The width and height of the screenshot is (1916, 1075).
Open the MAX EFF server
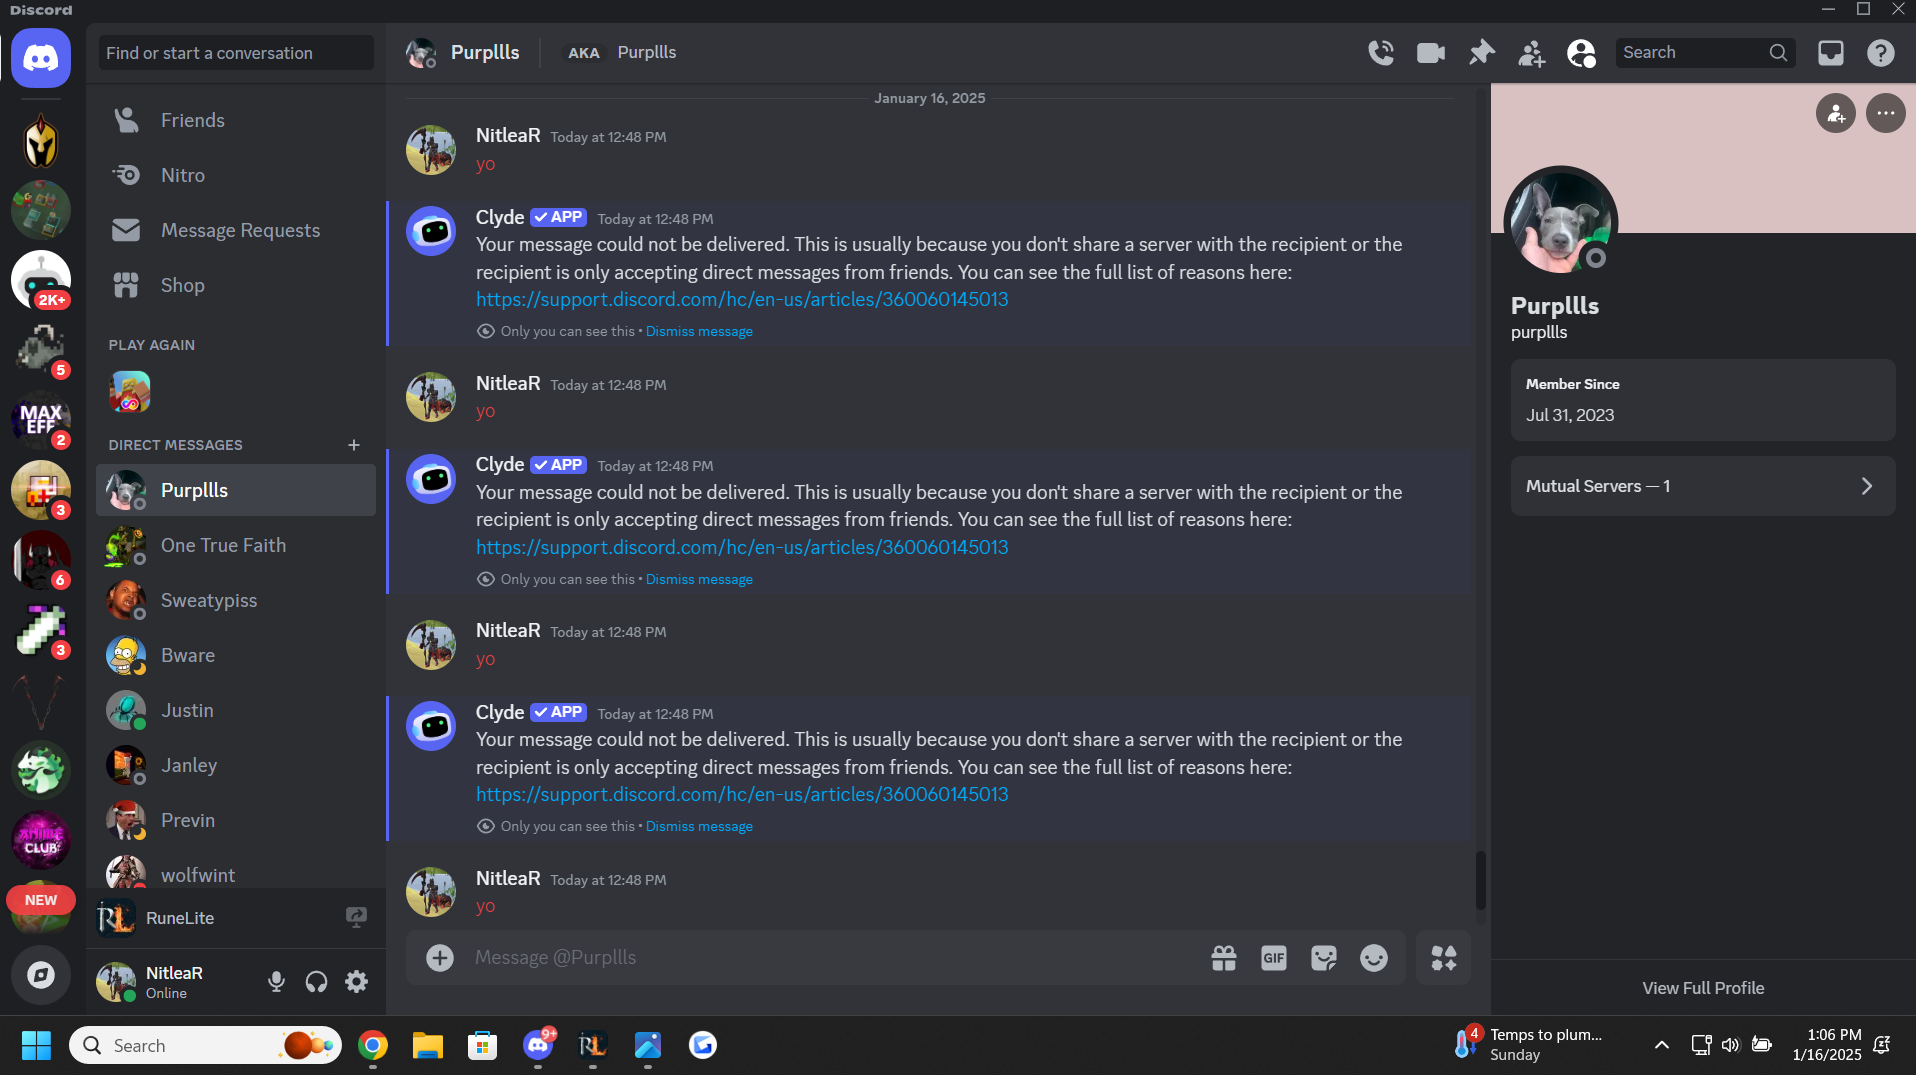coord(41,420)
